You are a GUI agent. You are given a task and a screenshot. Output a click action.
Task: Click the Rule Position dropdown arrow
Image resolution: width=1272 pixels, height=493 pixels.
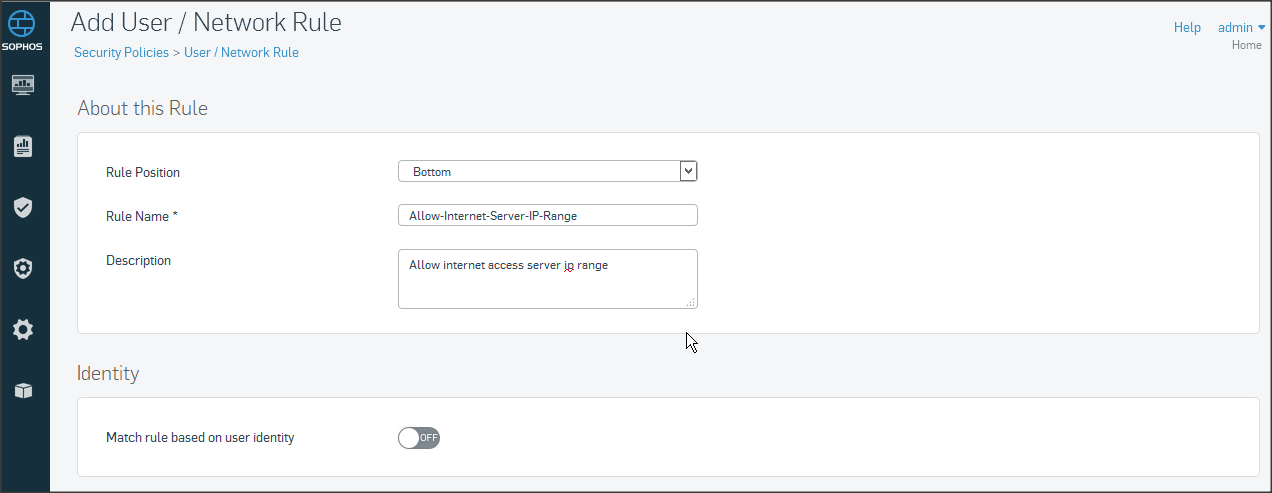pos(688,171)
